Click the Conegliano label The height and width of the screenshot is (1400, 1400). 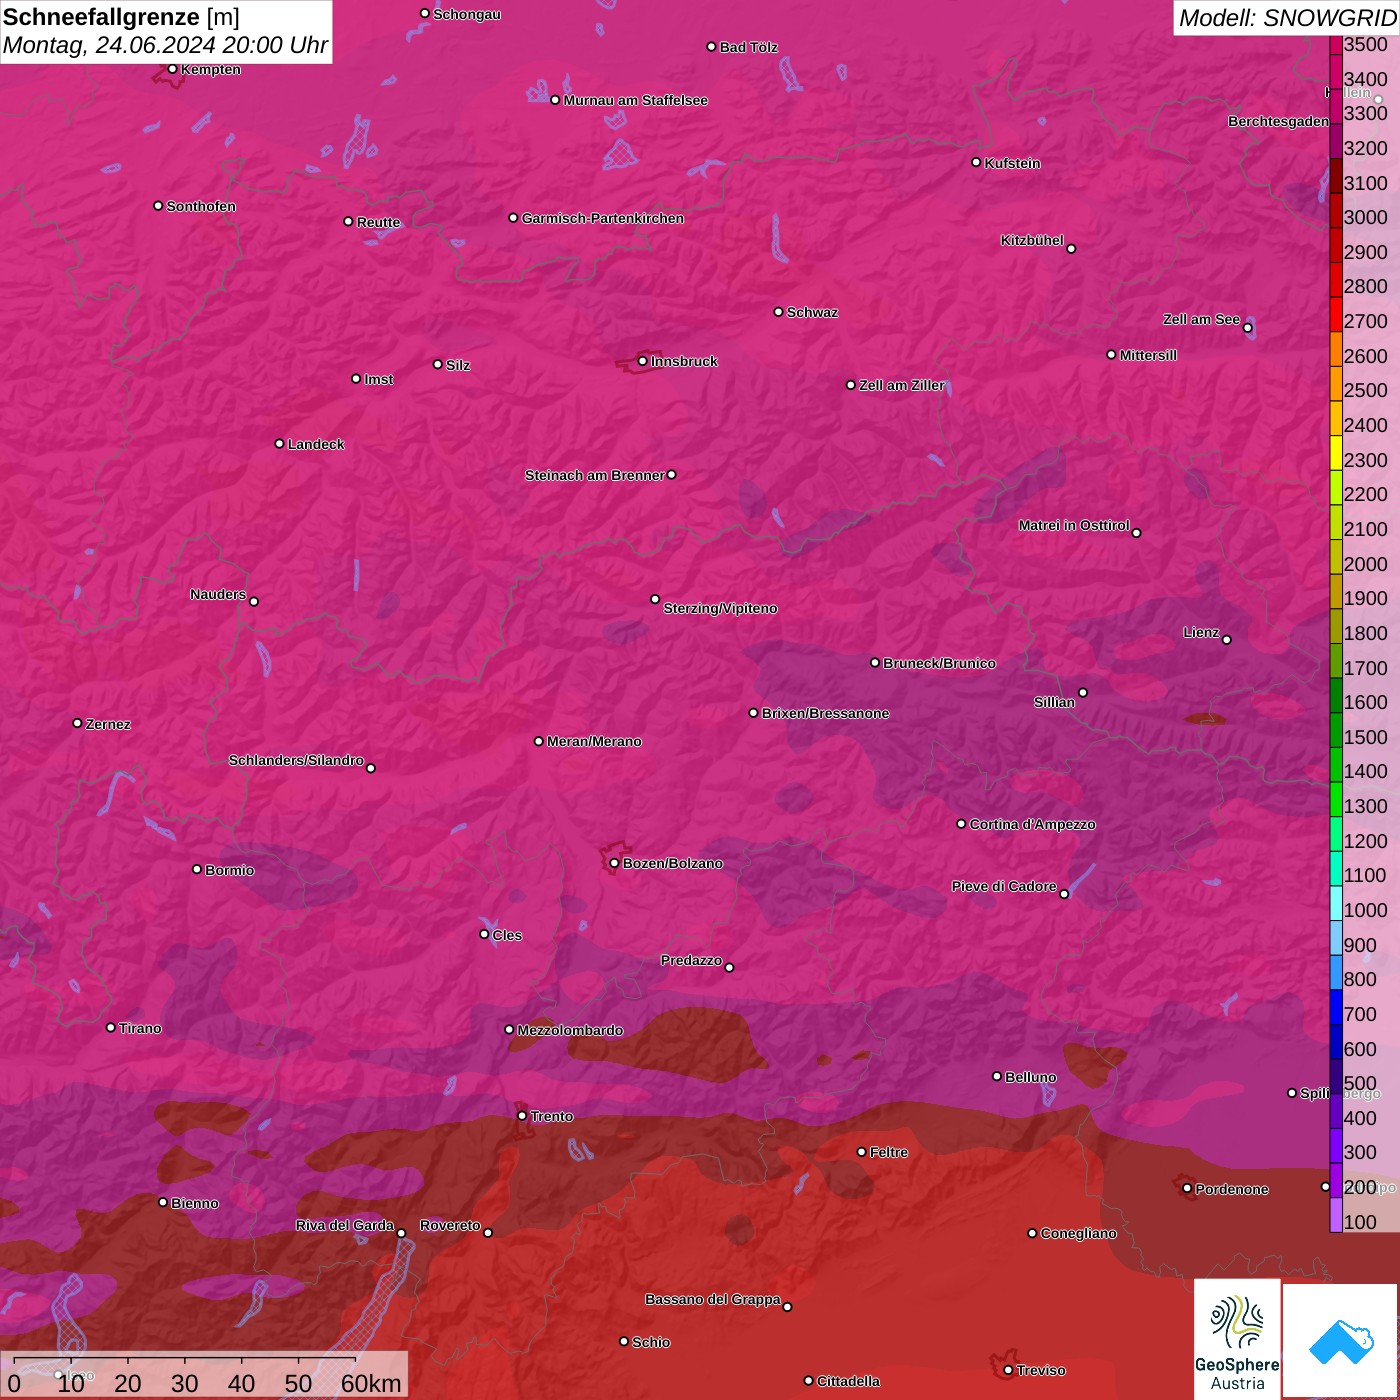click(x=1078, y=1233)
